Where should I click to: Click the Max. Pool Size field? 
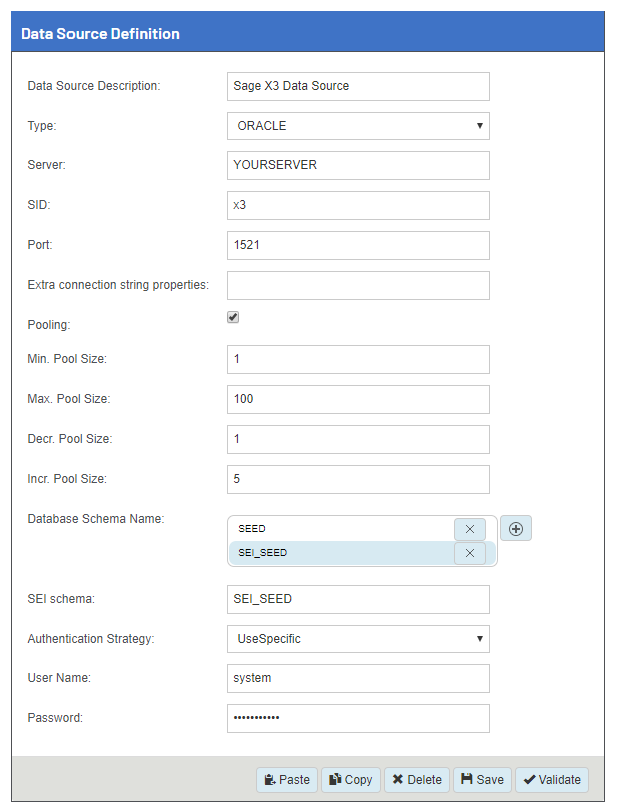pos(358,399)
